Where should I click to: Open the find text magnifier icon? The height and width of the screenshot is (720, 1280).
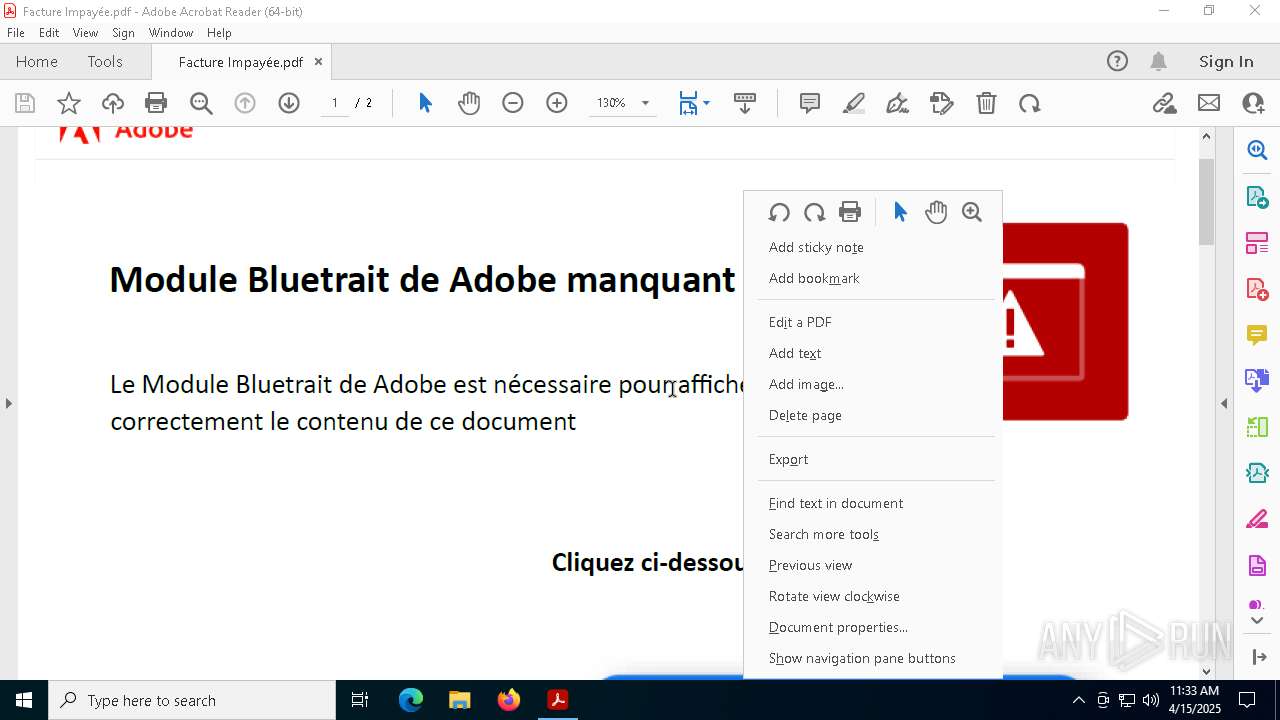point(201,103)
